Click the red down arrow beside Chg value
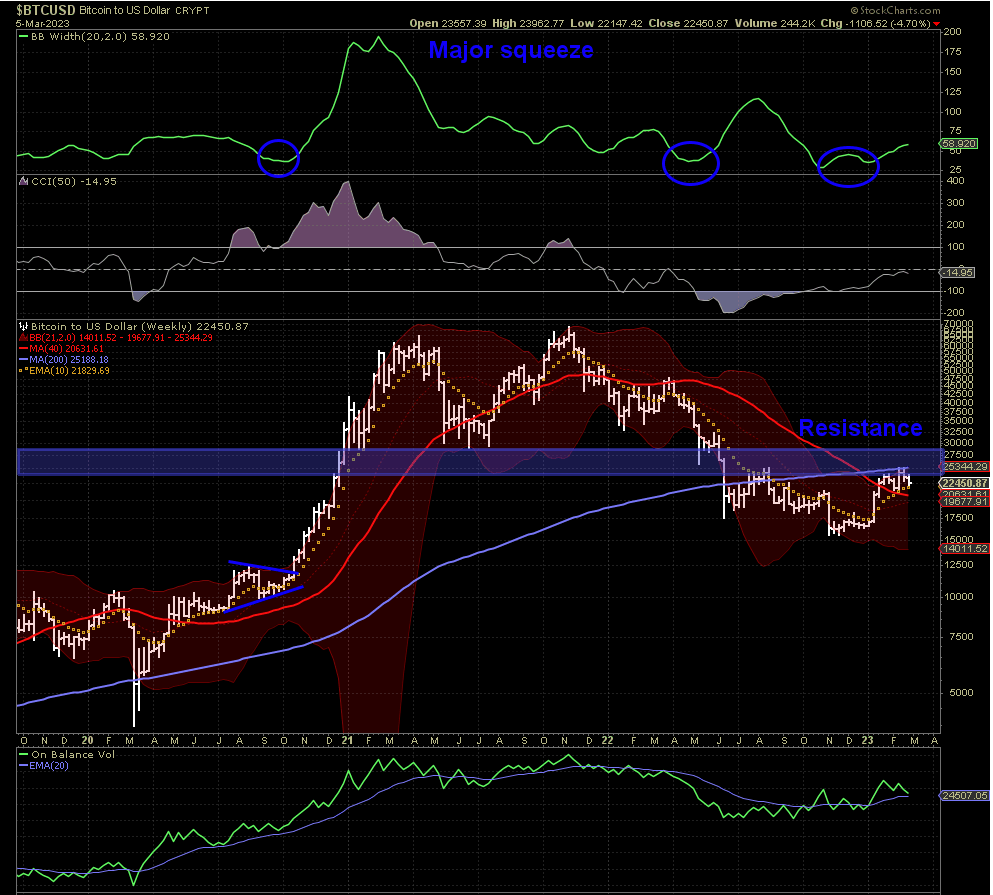The width and height of the screenshot is (993, 895). (937, 24)
